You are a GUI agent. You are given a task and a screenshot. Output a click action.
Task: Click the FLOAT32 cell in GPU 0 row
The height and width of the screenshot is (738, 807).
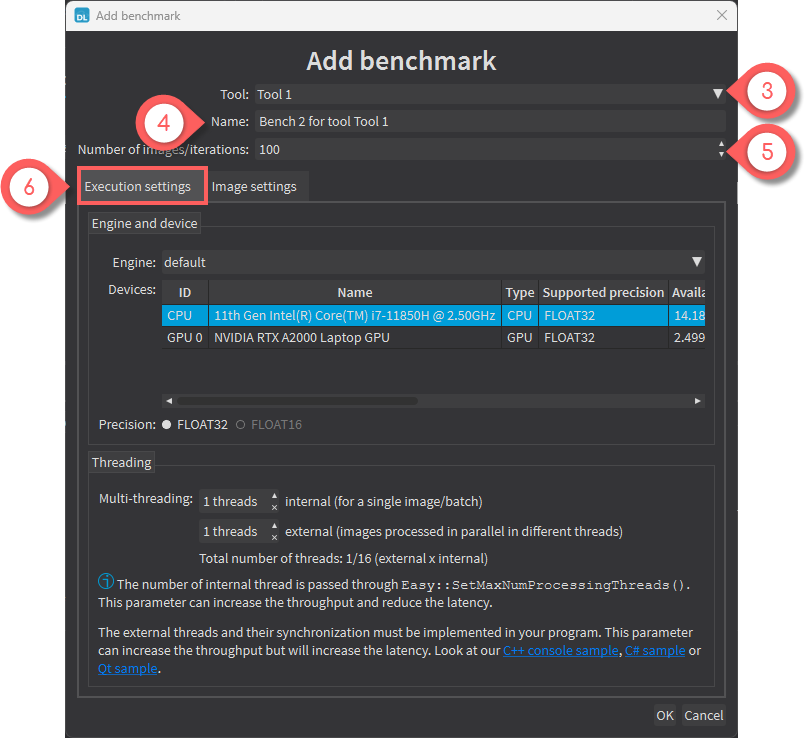603,338
